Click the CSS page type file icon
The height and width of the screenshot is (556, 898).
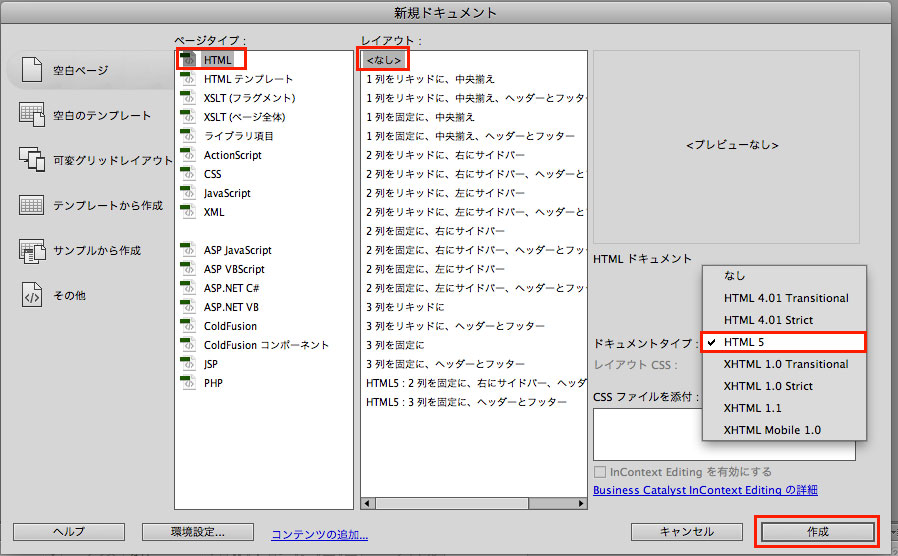point(188,173)
